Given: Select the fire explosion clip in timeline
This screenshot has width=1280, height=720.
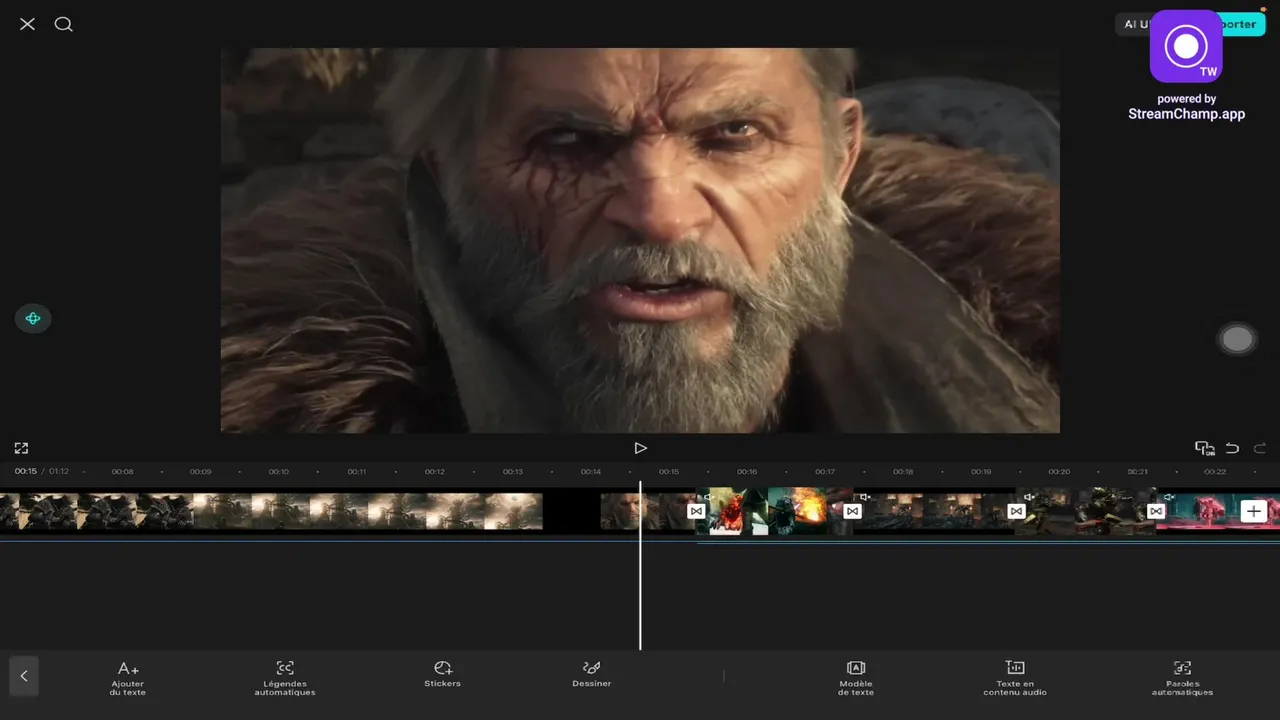Looking at the screenshot, I should click(x=775, y=511).
